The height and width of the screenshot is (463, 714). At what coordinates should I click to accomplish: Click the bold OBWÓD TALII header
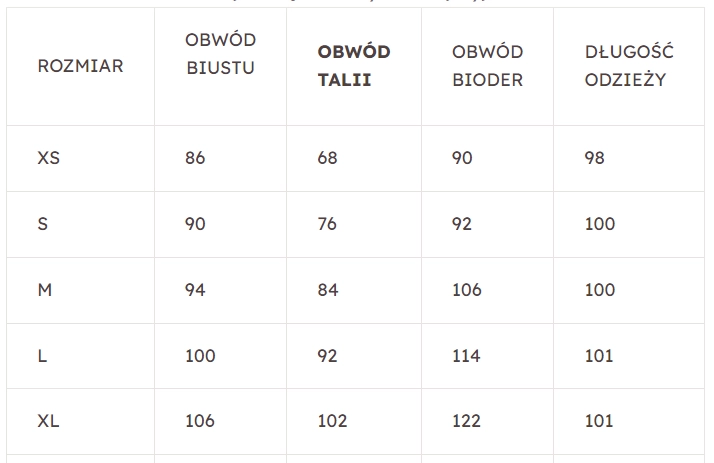click(x=354, y=66)
